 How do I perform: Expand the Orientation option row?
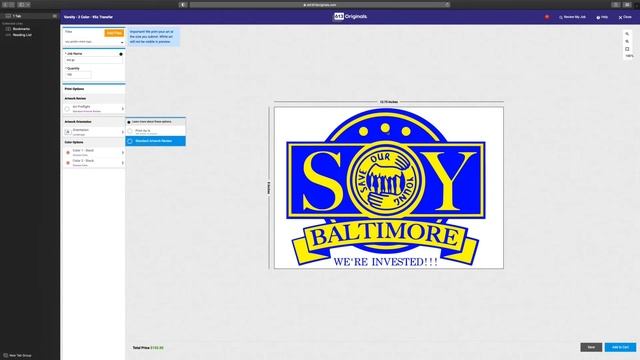click(94, 132)
